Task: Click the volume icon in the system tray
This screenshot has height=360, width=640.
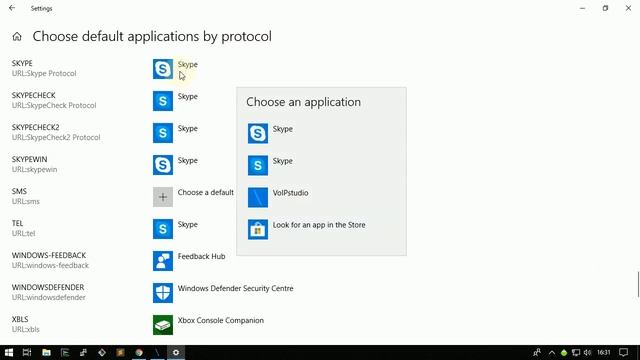Action: point(587,352)
